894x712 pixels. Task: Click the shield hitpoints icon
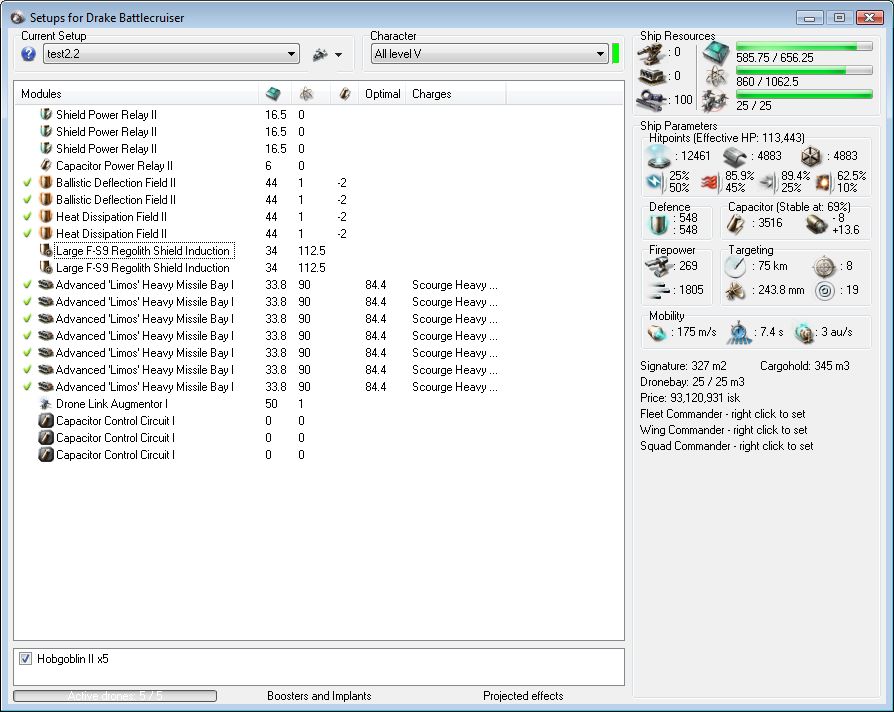pos(658,156)
